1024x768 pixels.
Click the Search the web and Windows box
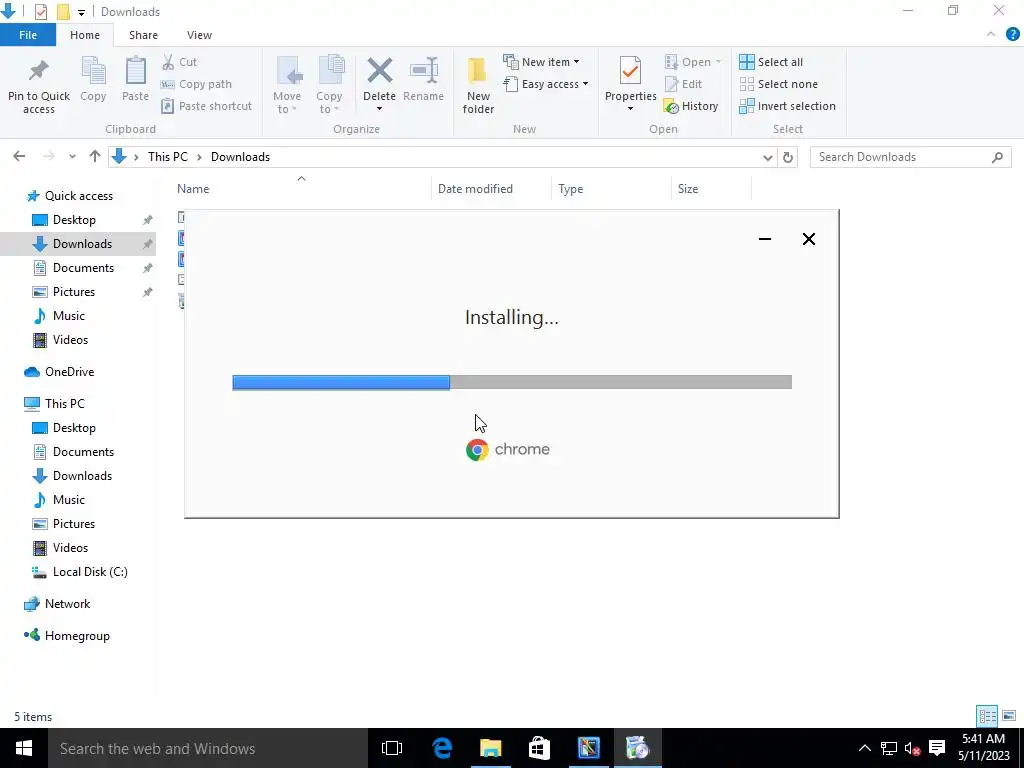pyautogui.click(x=208, y=748)
